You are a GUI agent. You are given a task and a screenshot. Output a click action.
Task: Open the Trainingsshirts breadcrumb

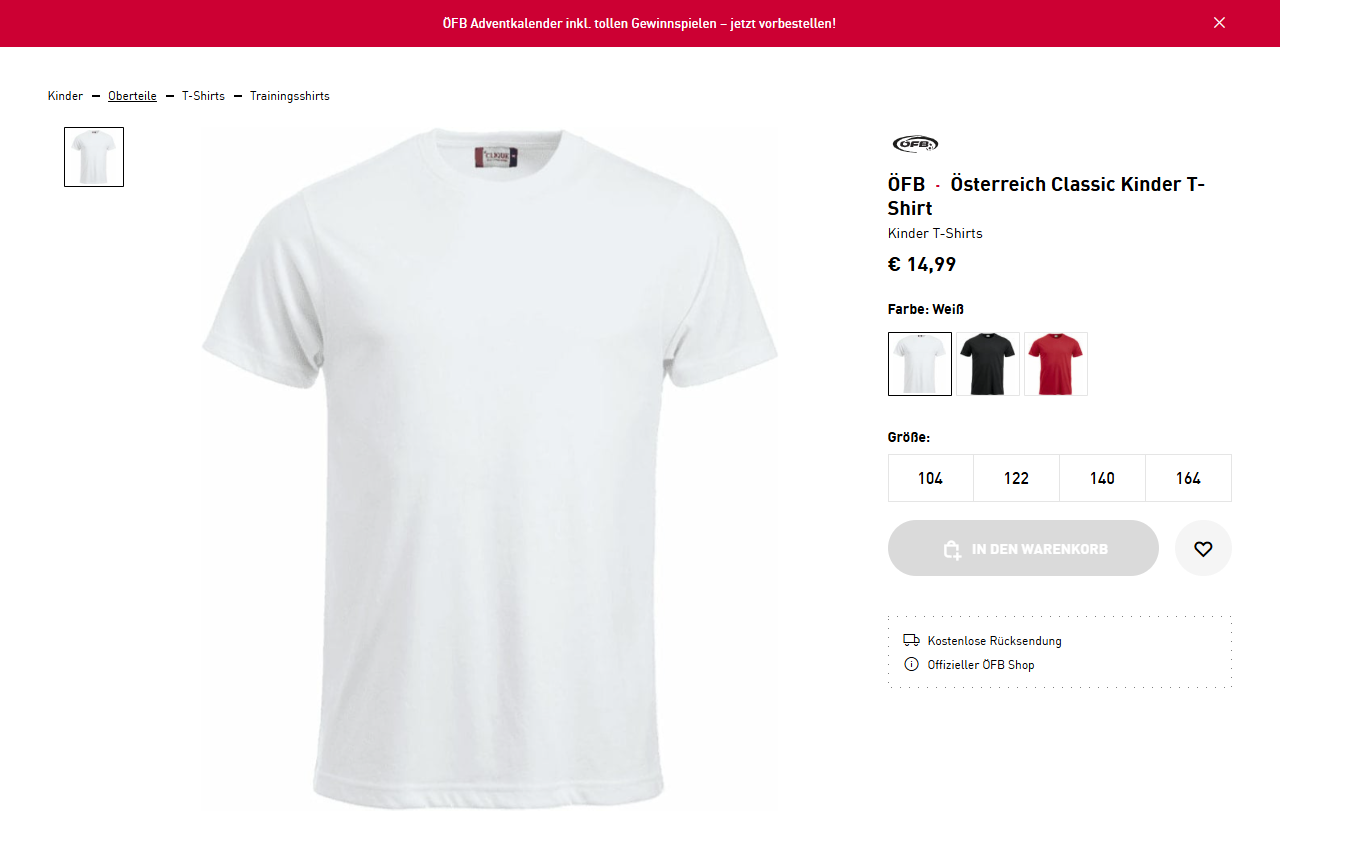[289, 96]
